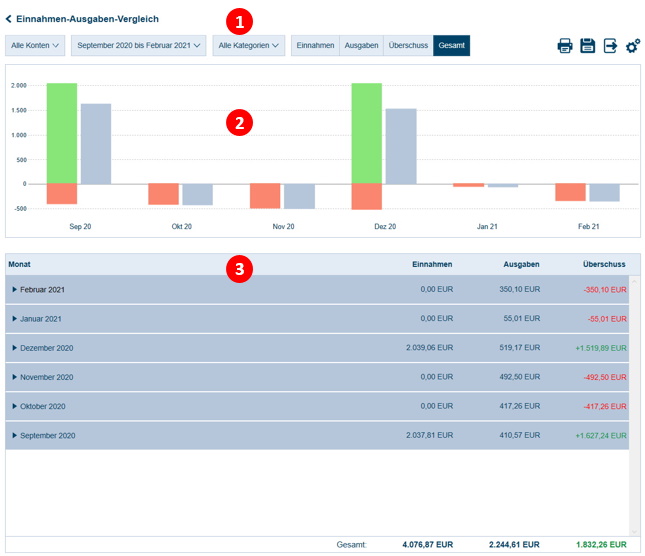Click the table's vertical scrollbar track
Image resolution: width=645 pixels, height=556 pixels.
pyautogui.click(x=634, y=406)
